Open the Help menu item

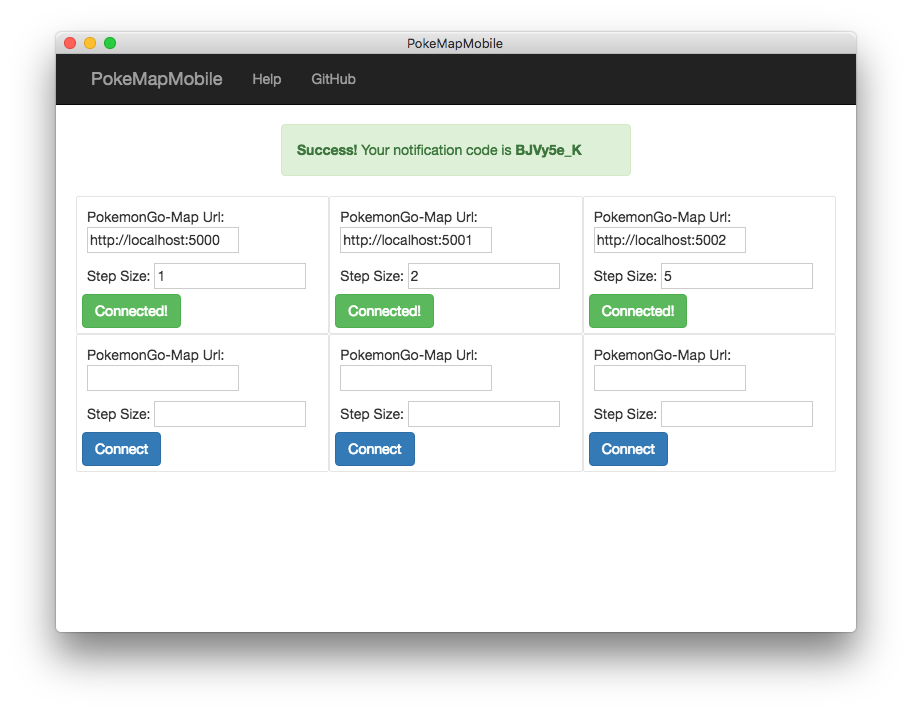point(266,79)
